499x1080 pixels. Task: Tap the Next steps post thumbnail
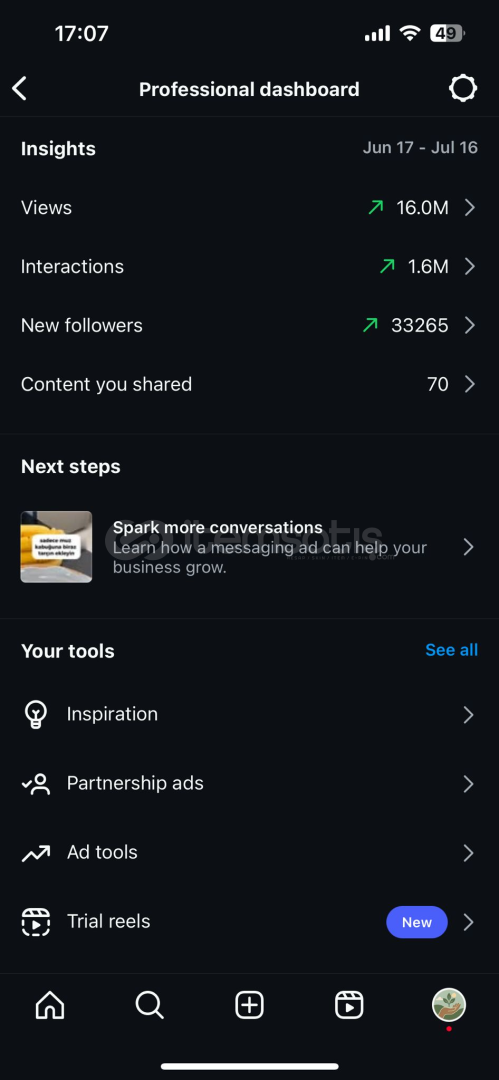tap(57, 547)
